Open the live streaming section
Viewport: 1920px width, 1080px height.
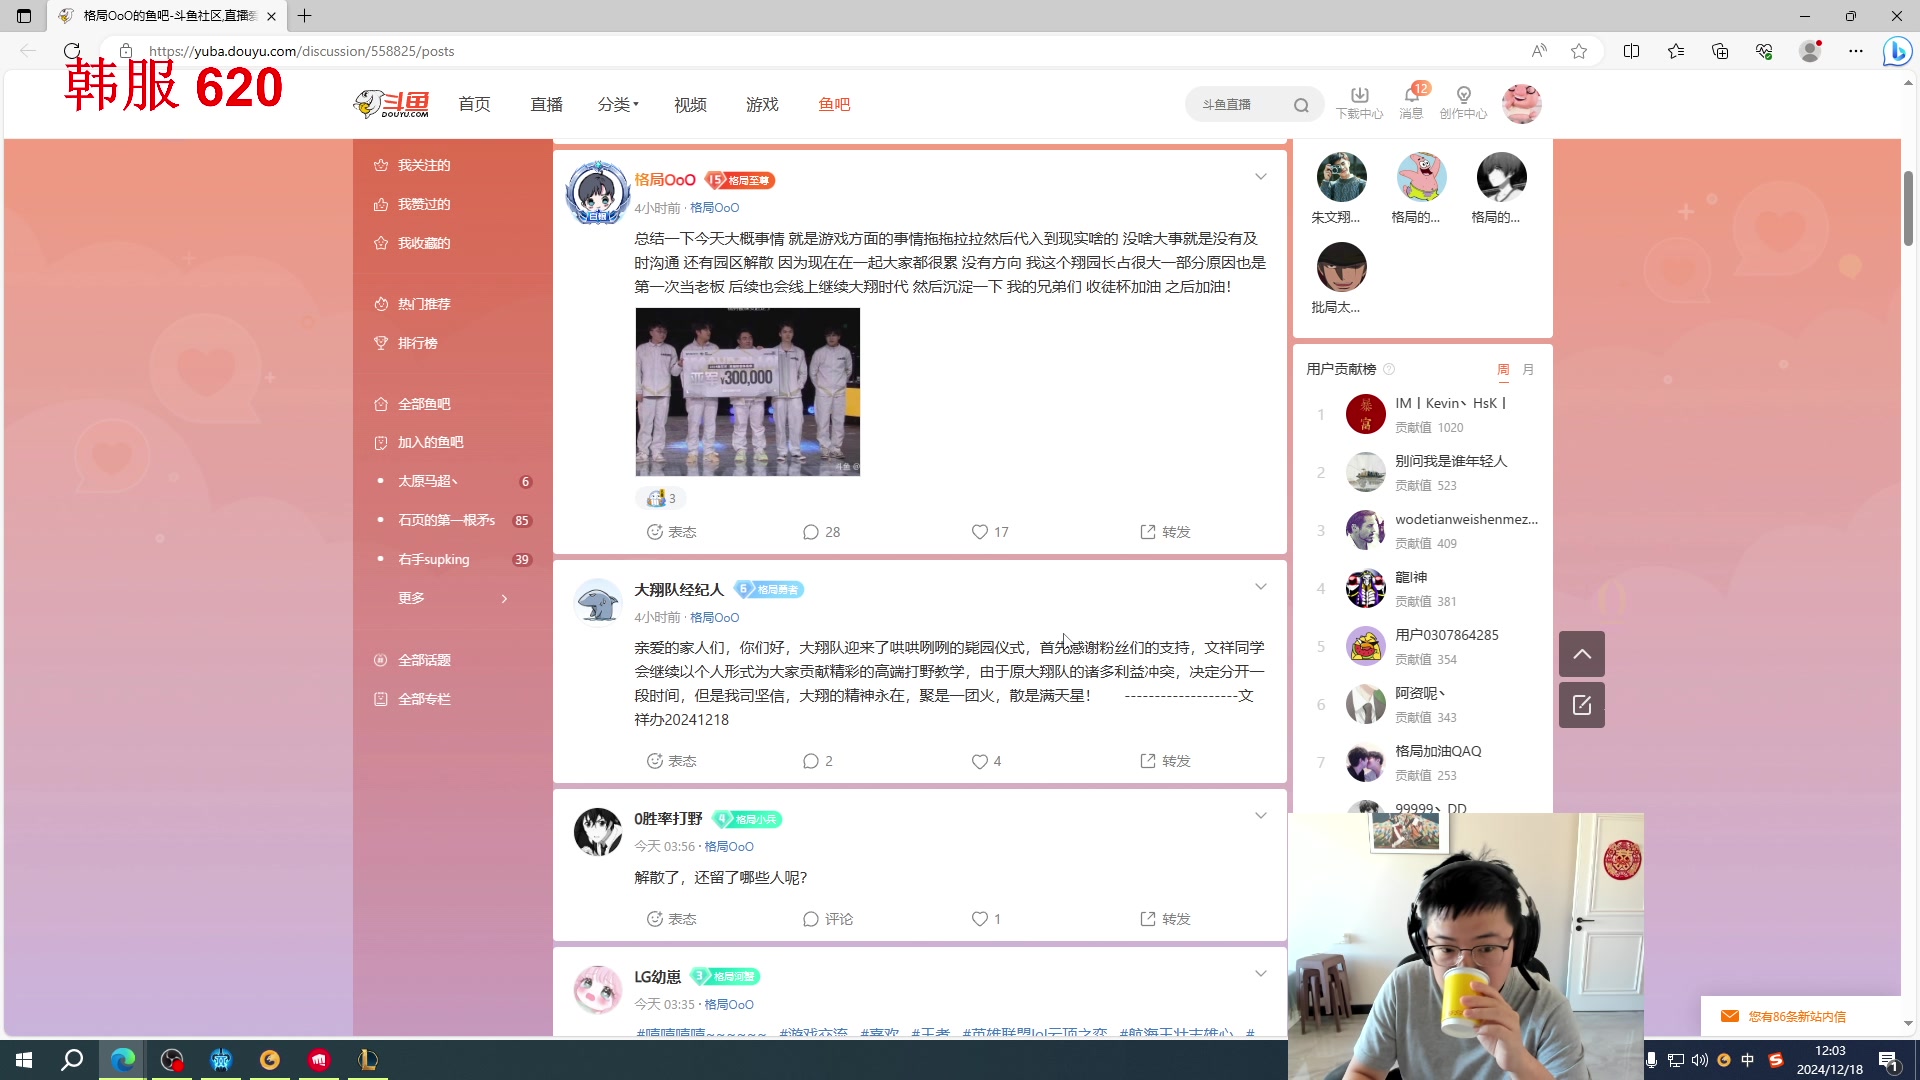click(x=545, y=104)
